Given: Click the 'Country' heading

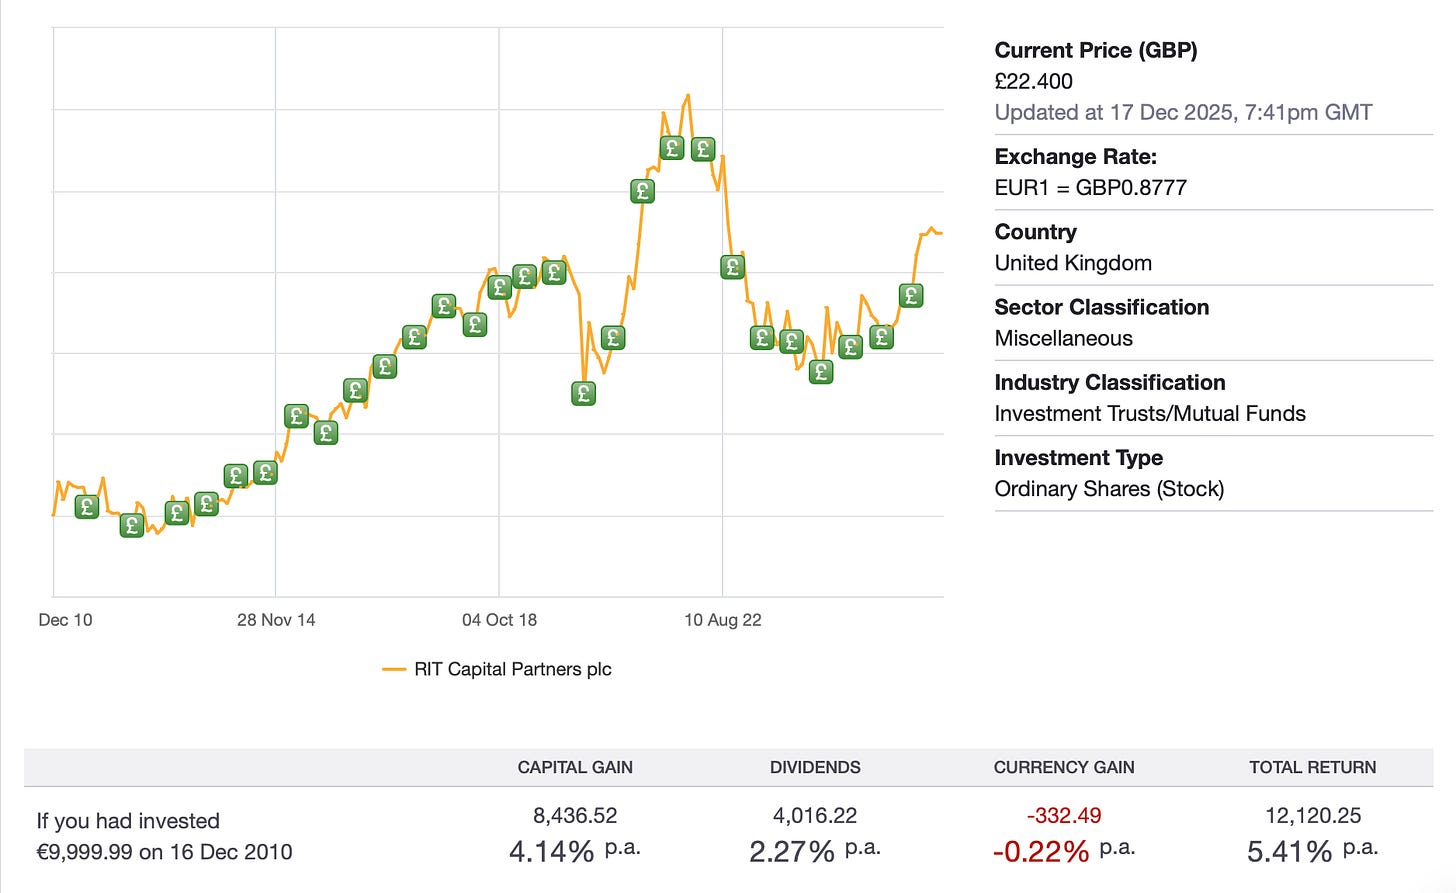Looking at the screenshot, I should pos(1036,232).
